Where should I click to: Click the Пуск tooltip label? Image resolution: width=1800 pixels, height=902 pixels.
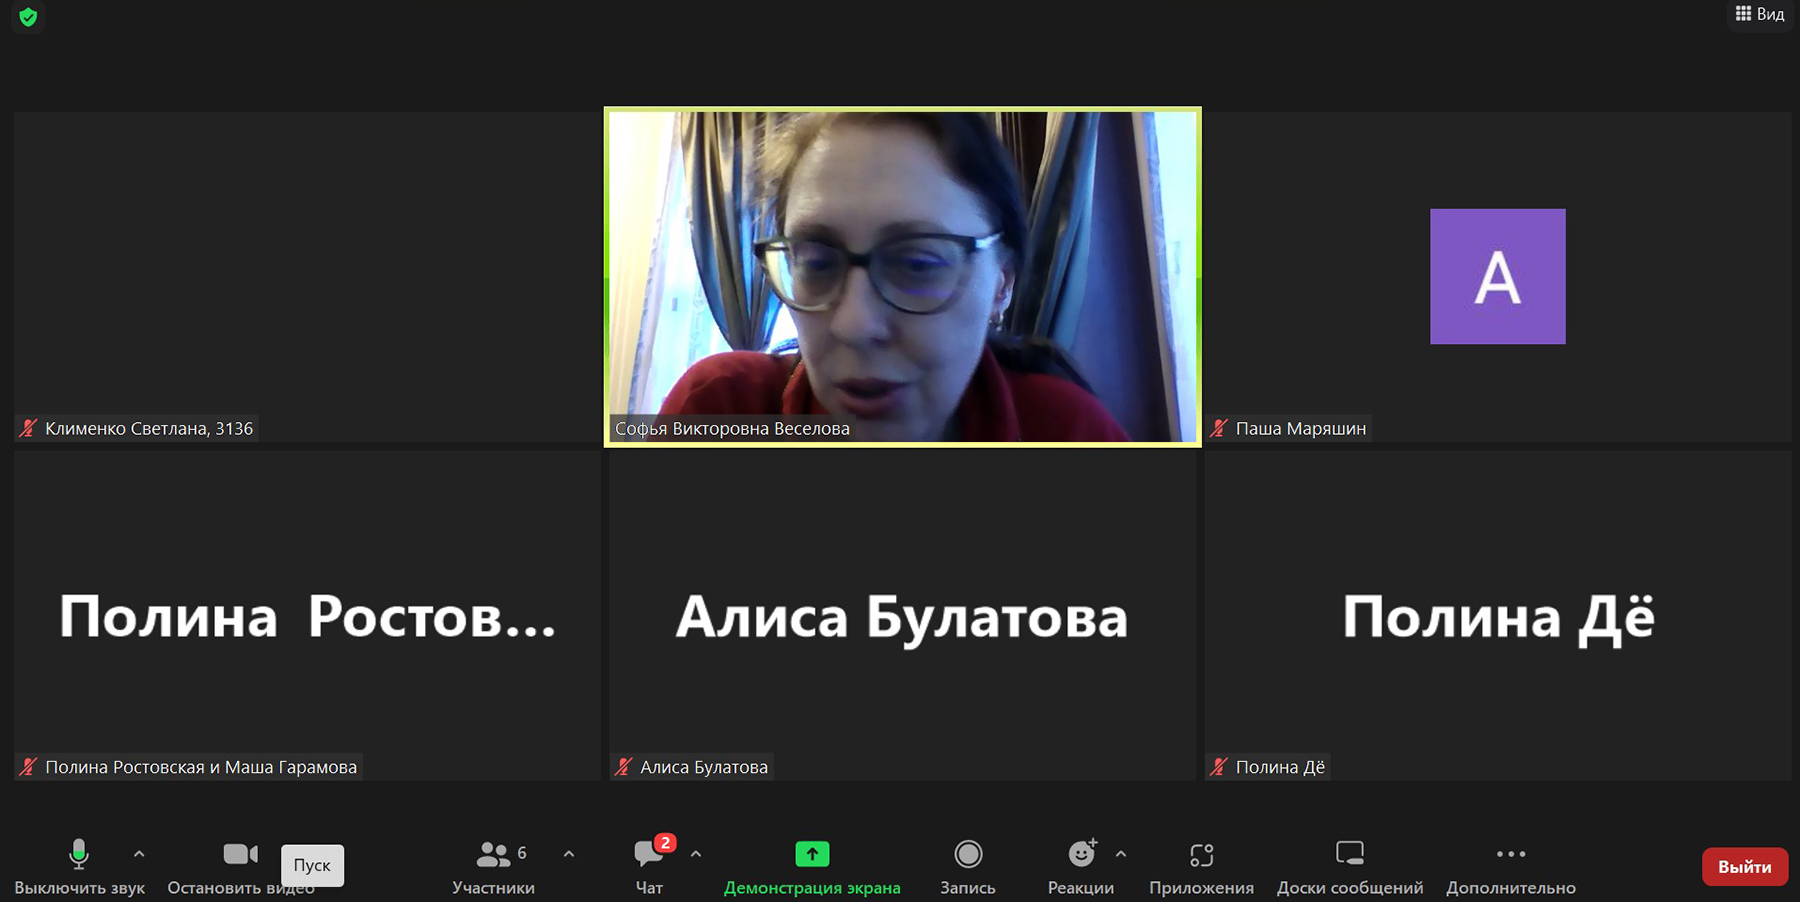(312, 865)
